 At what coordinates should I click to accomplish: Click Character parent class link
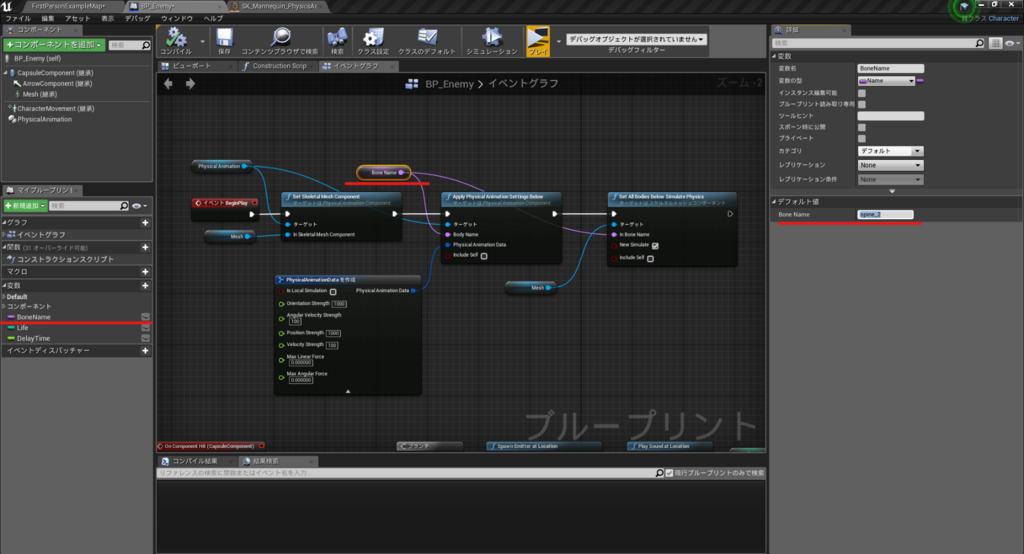point(1003,18)
